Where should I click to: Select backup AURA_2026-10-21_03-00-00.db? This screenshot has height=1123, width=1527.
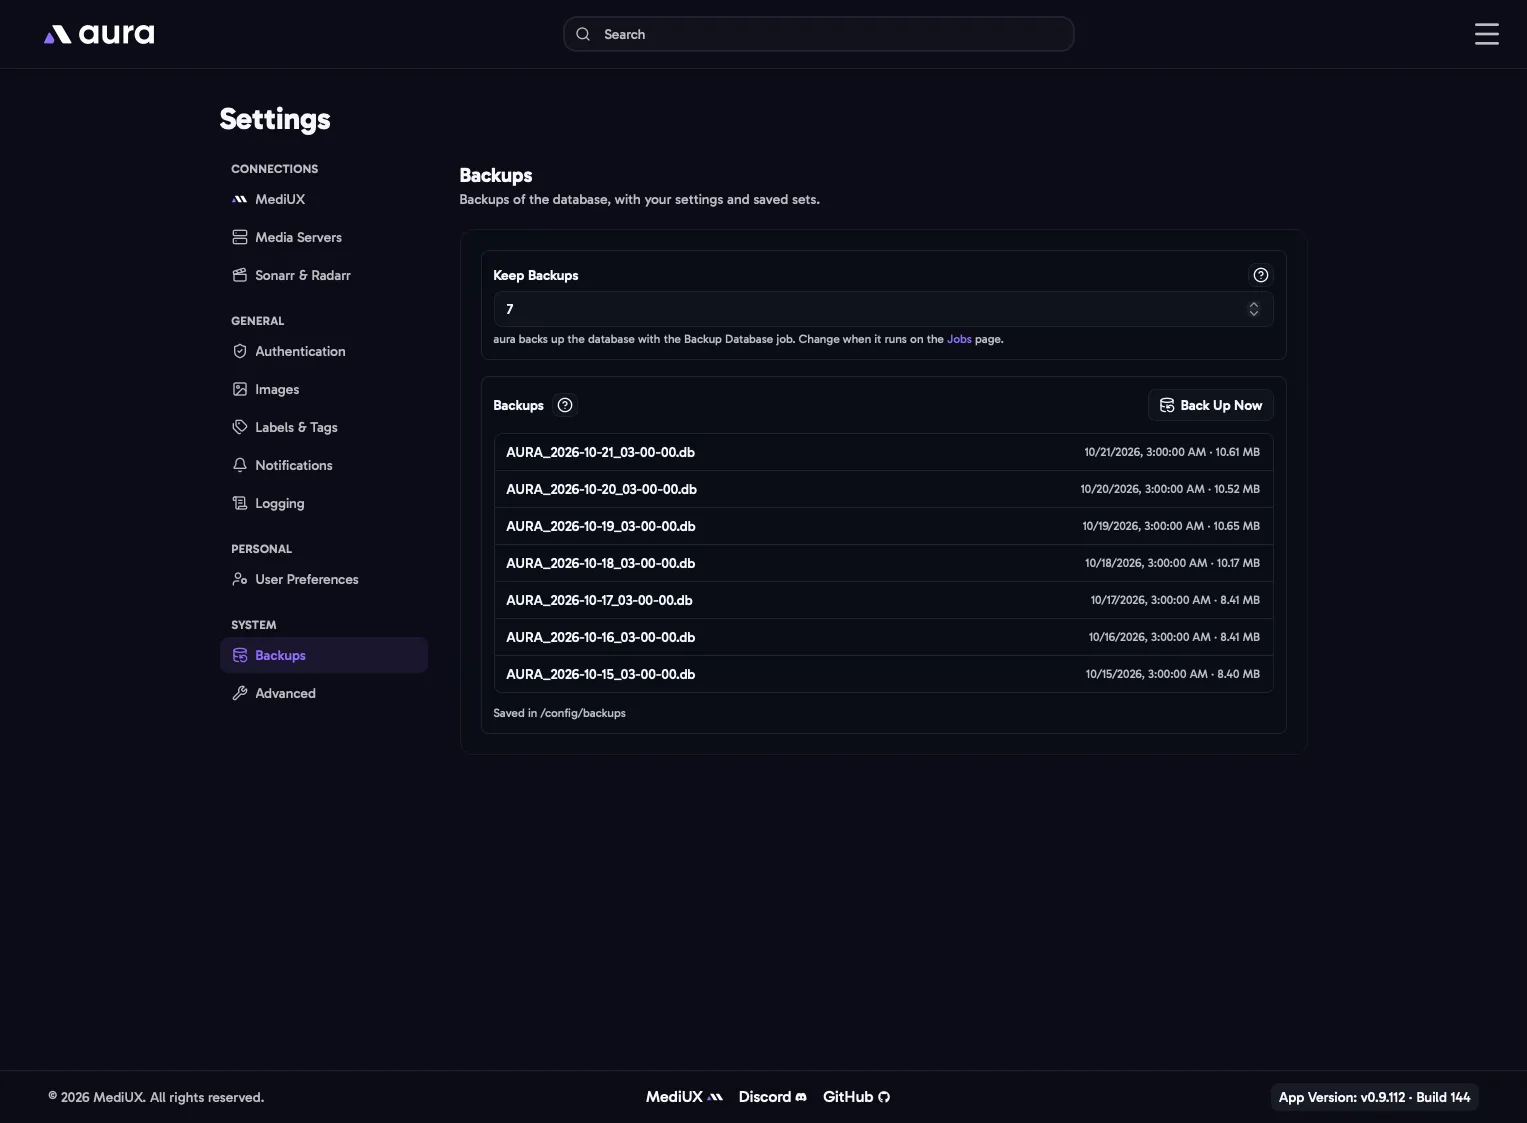883,452
